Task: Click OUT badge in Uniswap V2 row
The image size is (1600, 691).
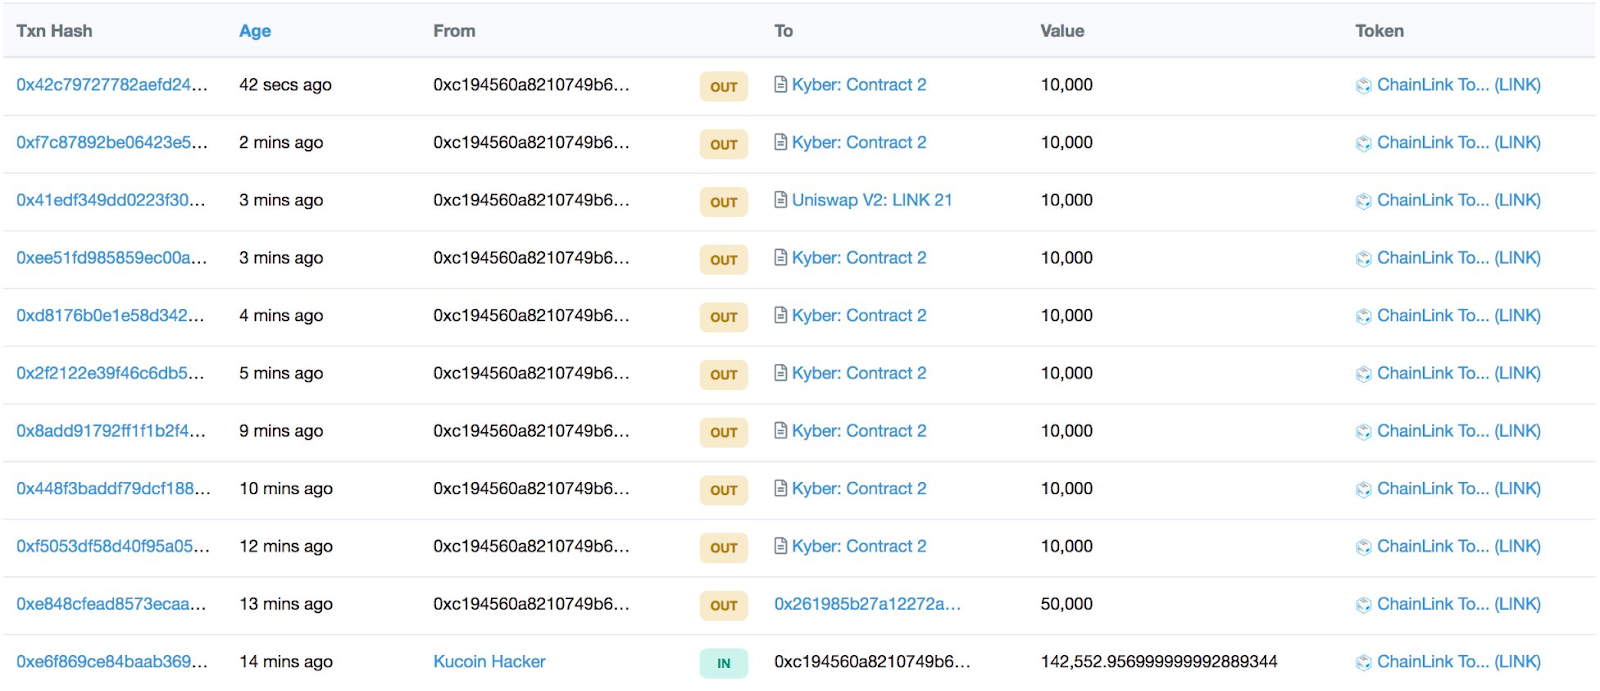Action: (x=724, y=202)
